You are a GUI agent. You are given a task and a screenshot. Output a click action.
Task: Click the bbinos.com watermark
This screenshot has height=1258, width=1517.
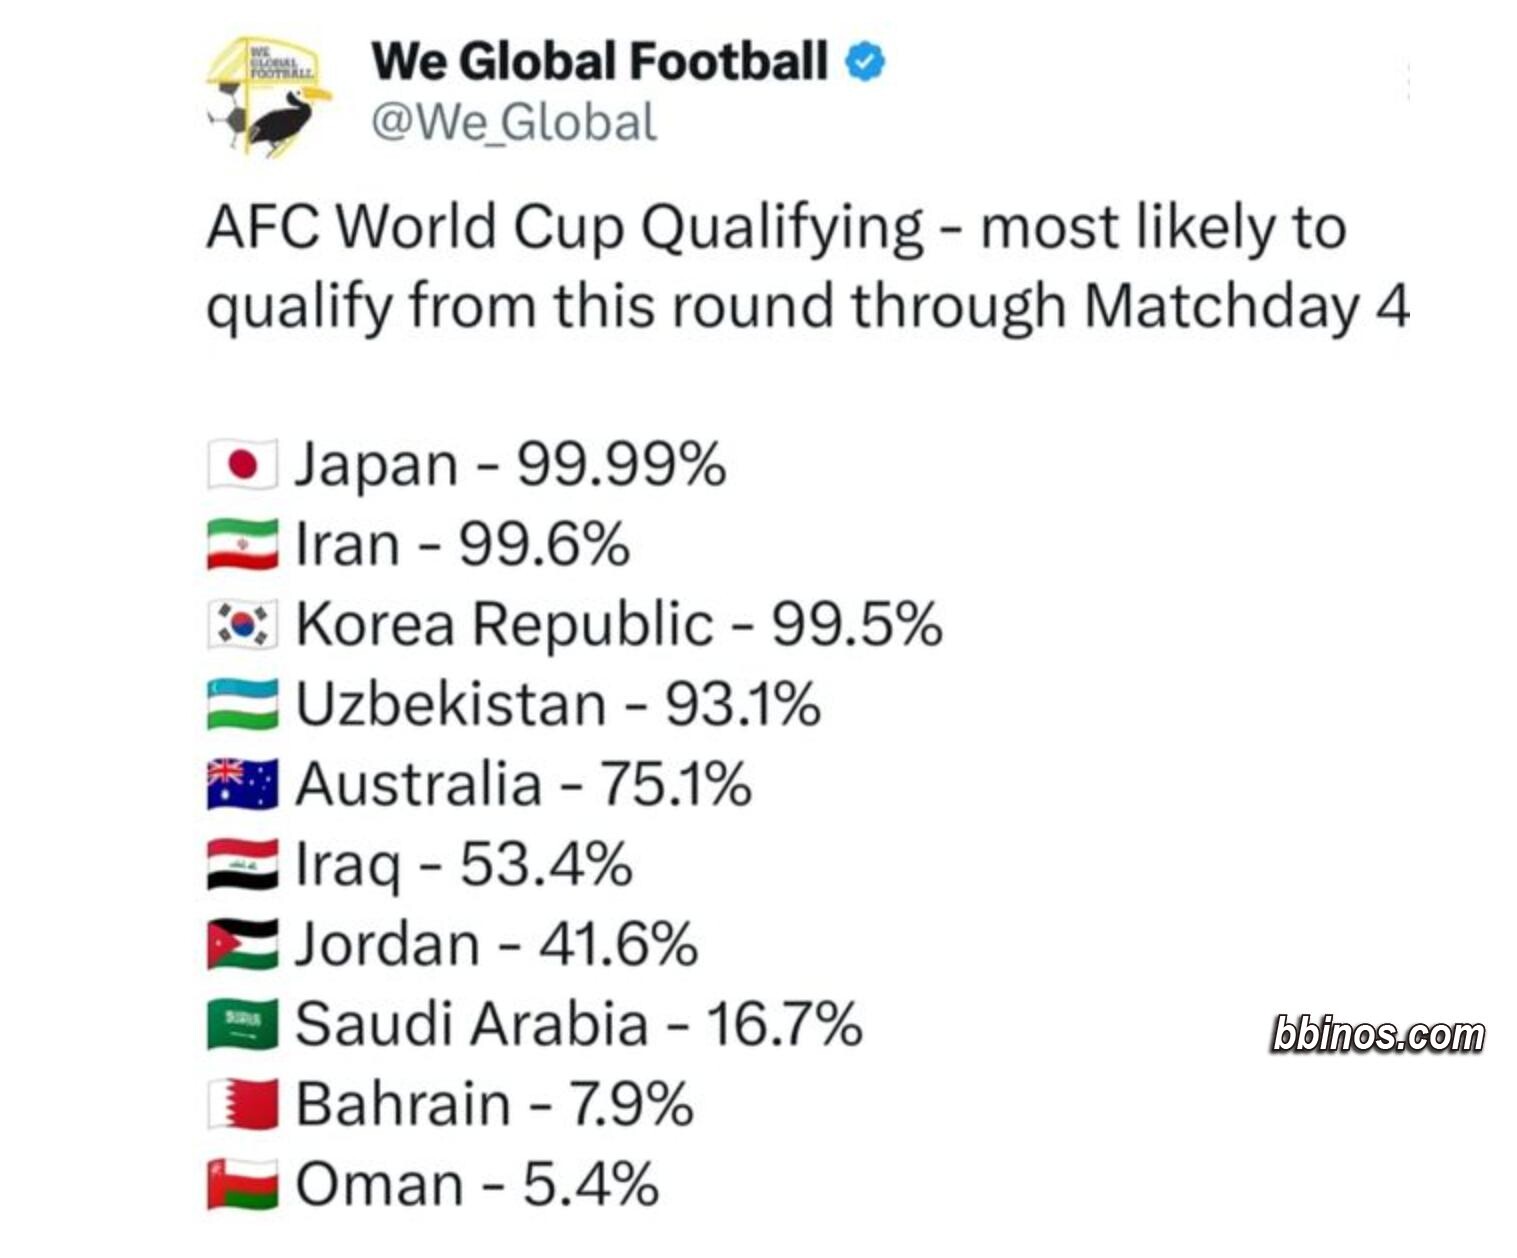[x=1378, y=1034]
